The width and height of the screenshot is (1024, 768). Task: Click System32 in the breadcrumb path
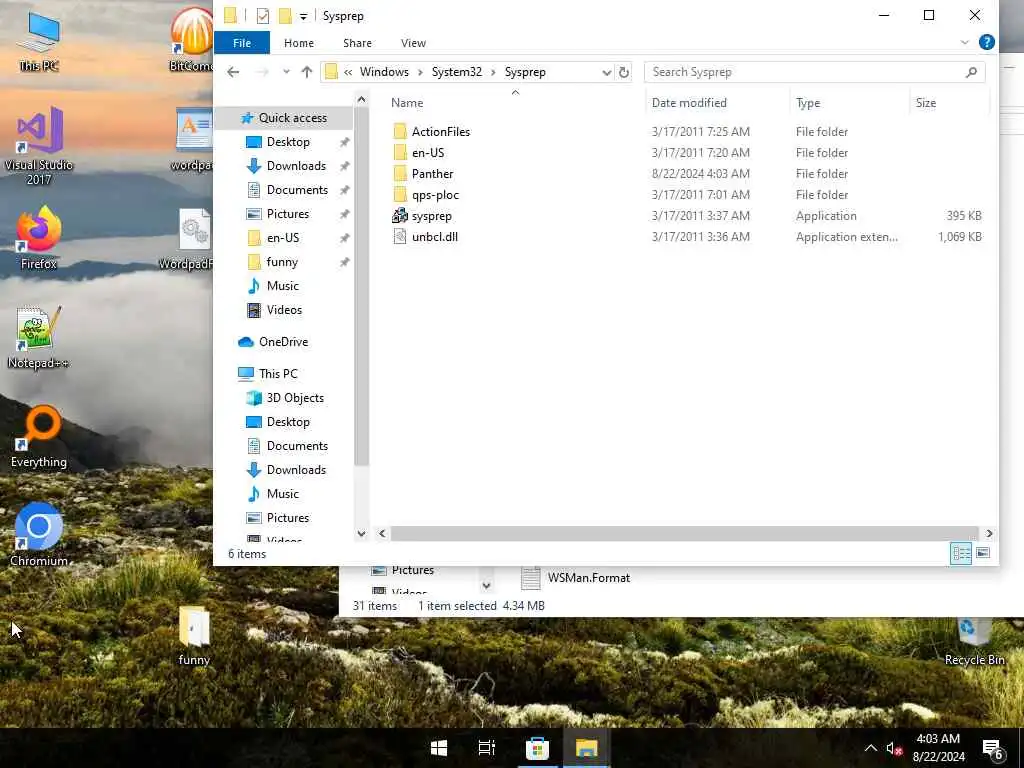coord(456,72)
